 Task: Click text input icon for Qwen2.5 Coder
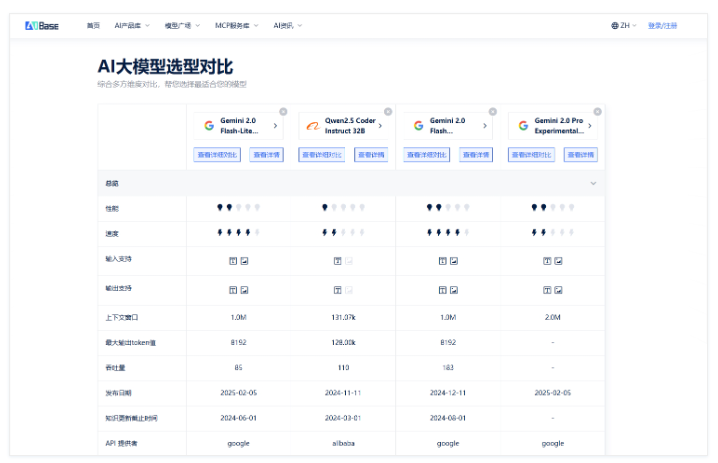click(337, 261)
